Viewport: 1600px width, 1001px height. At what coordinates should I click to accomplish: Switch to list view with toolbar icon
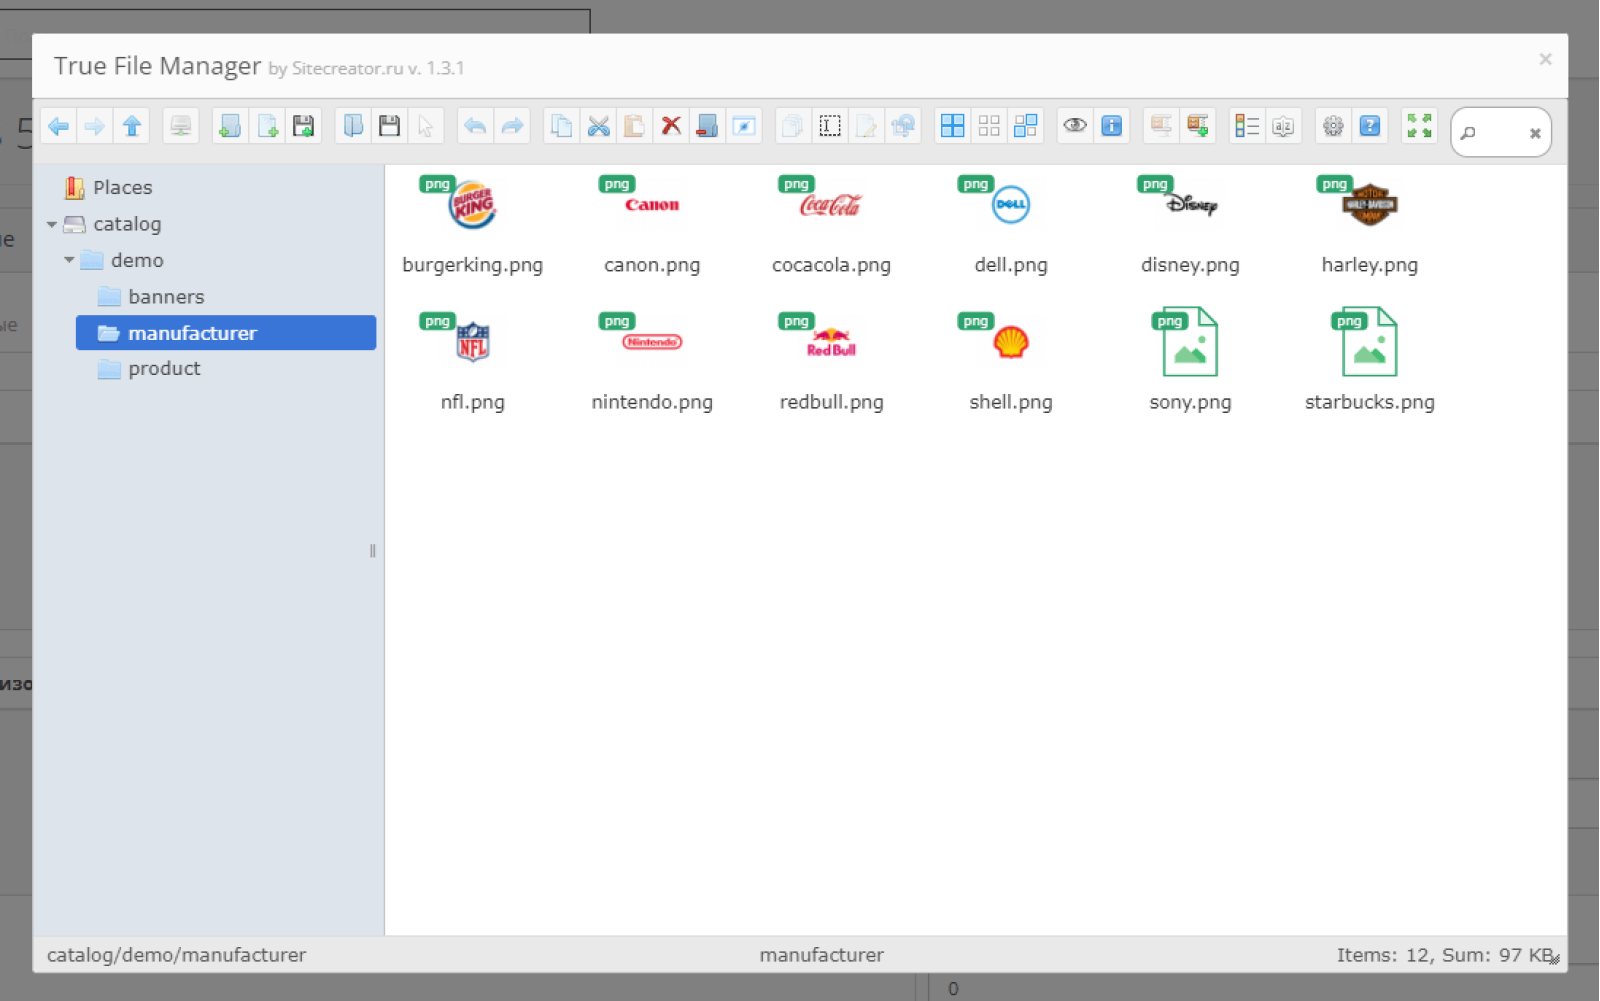coord(1247,126)
